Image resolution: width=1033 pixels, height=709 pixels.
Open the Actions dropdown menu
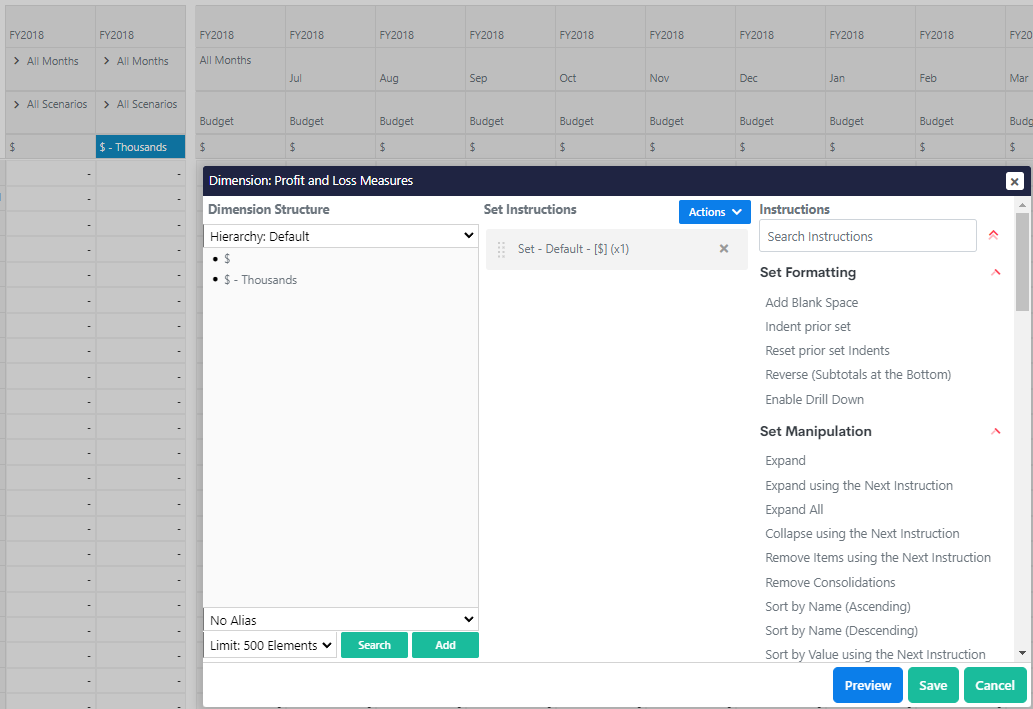(714, 212)
